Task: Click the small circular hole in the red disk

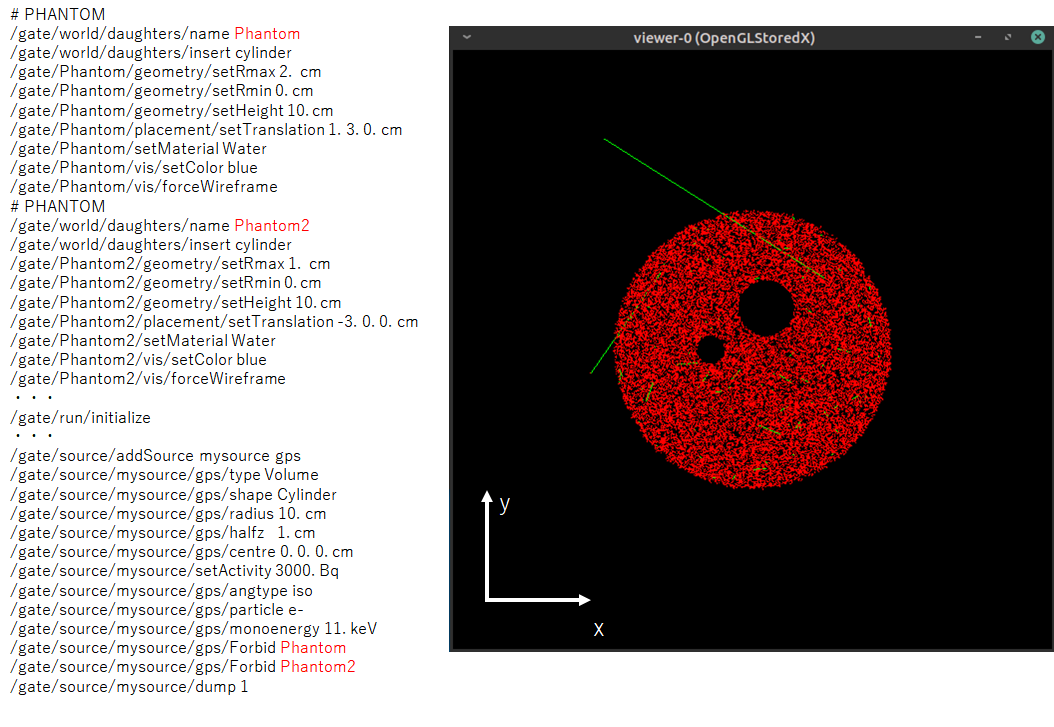Action: [x=710, y=350]
